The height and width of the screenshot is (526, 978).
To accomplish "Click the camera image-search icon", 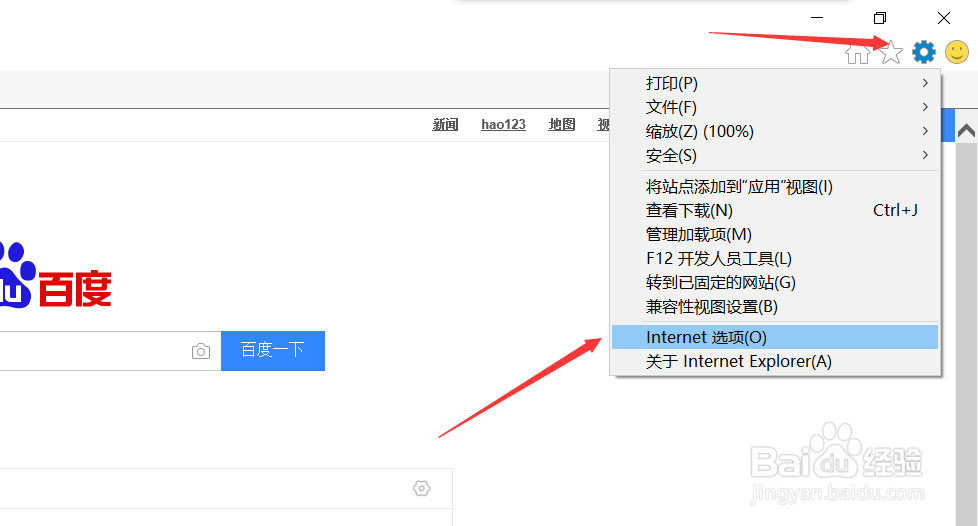I will click(x=201, y=351).
